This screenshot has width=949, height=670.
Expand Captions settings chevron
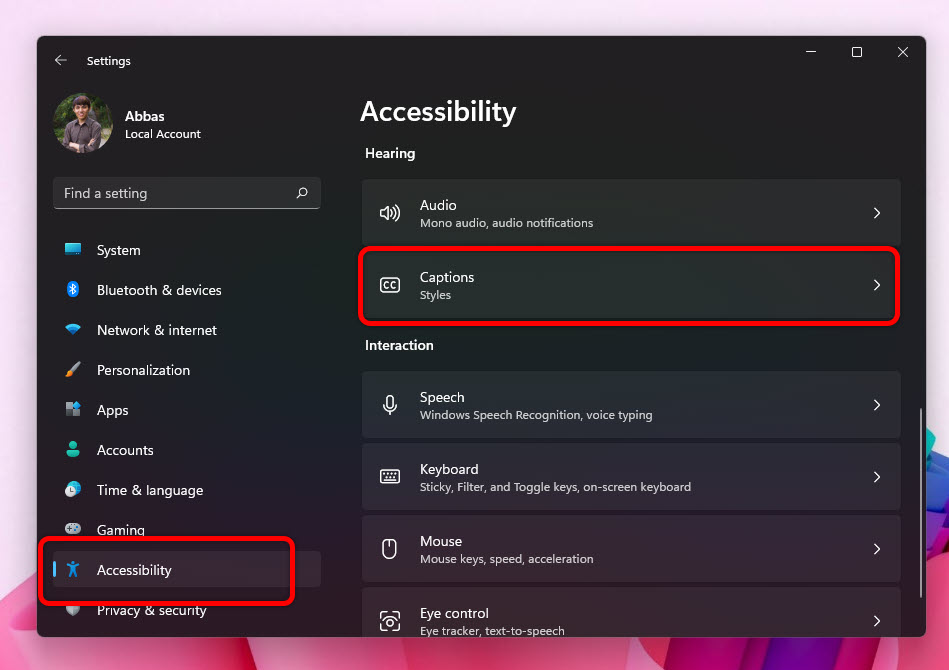tap(876, 284)
